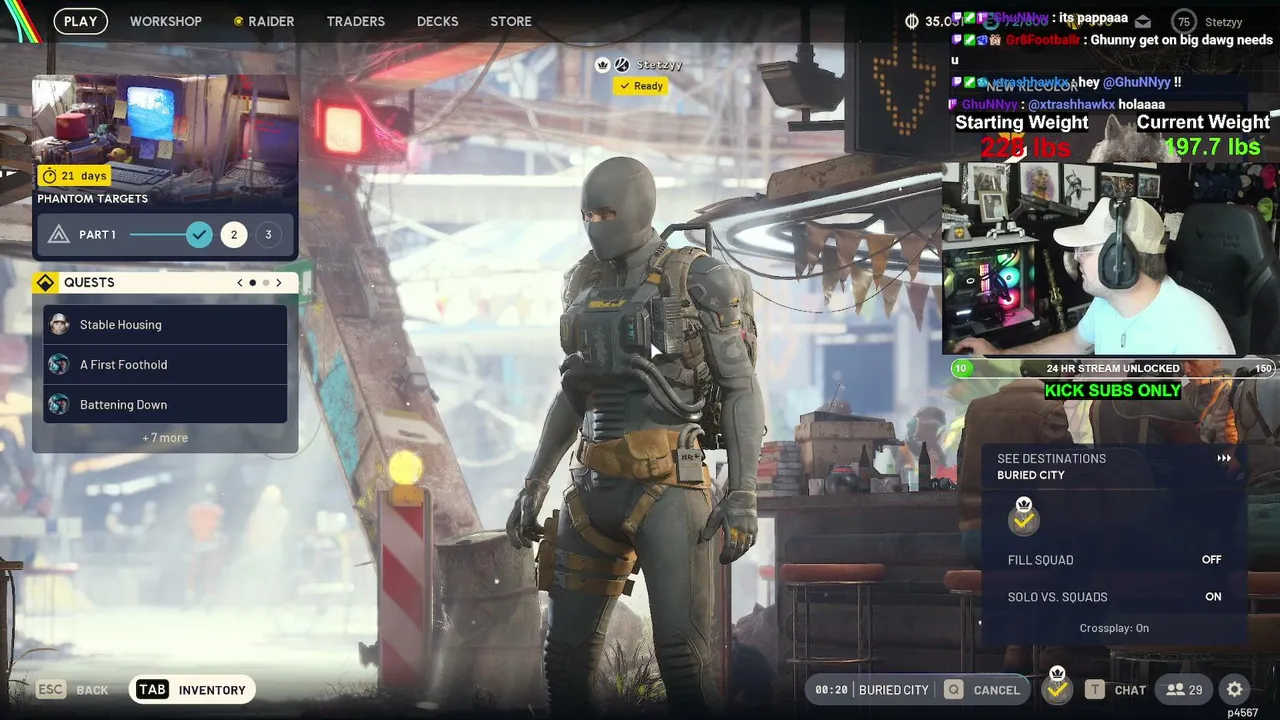
Task: Click the Stable Housing quest giver portrait
Action: [59, 324]
